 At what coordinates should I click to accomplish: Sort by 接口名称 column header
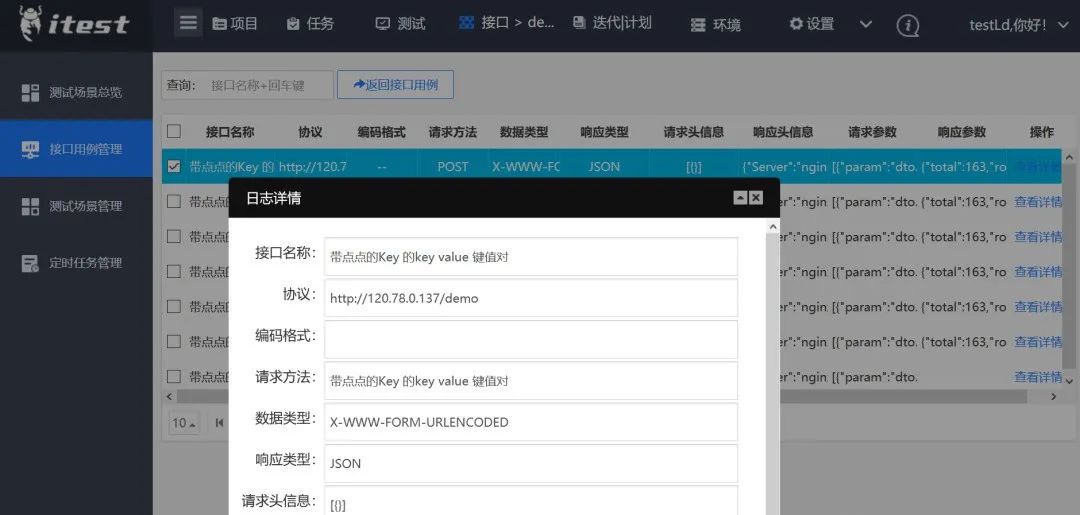230,132
